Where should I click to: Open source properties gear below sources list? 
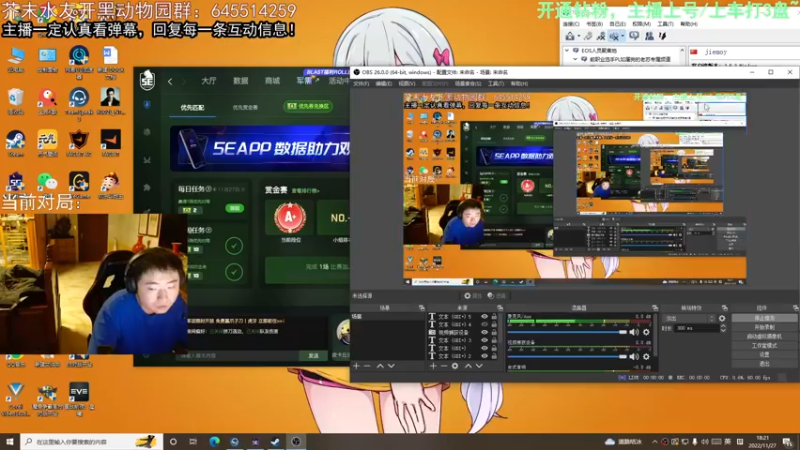coord(455,366)
